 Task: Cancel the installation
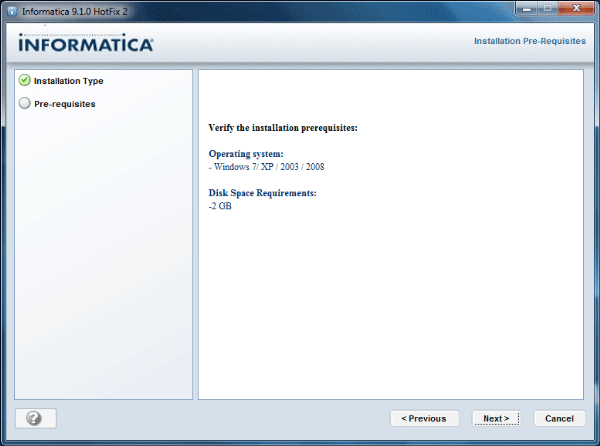pos(559,418)
